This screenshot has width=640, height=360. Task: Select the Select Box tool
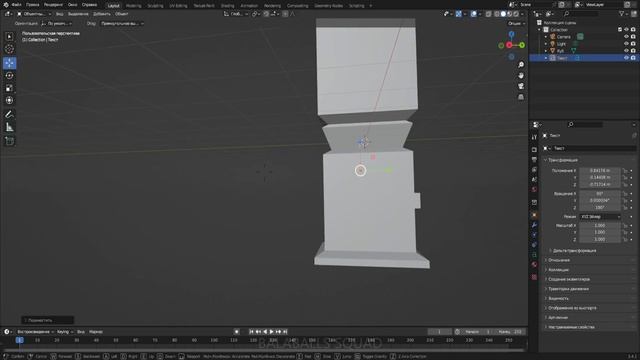(9, 37)
